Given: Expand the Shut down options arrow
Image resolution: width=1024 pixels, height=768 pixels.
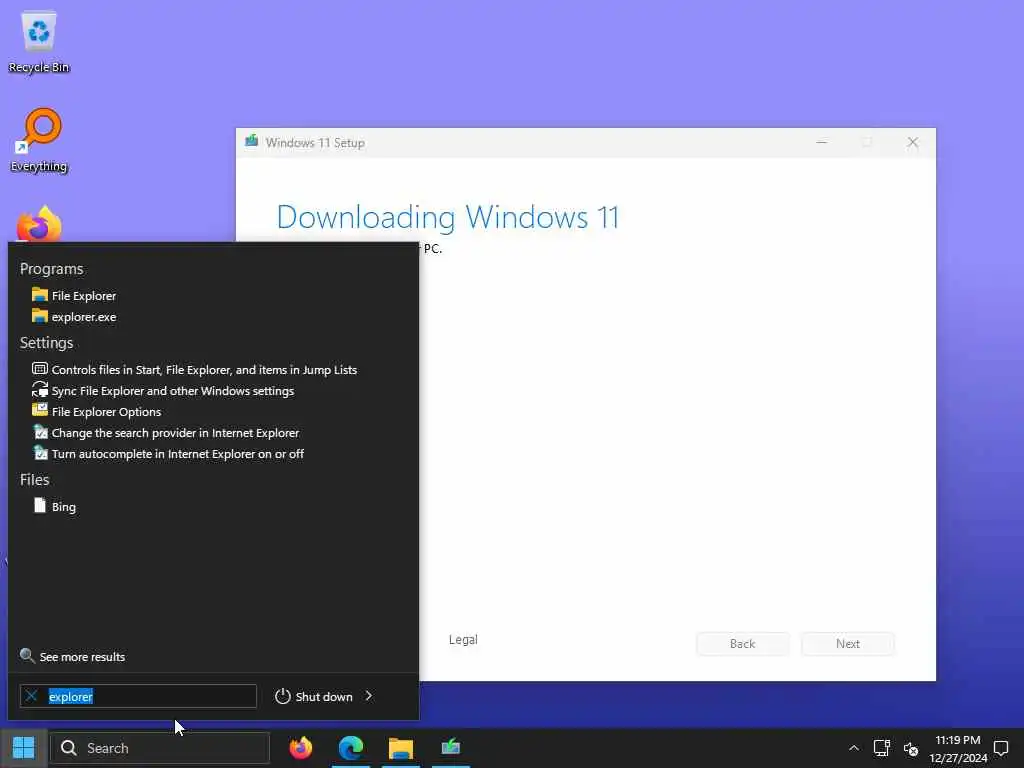Looking at the screenshot, I should pos(369,696).
